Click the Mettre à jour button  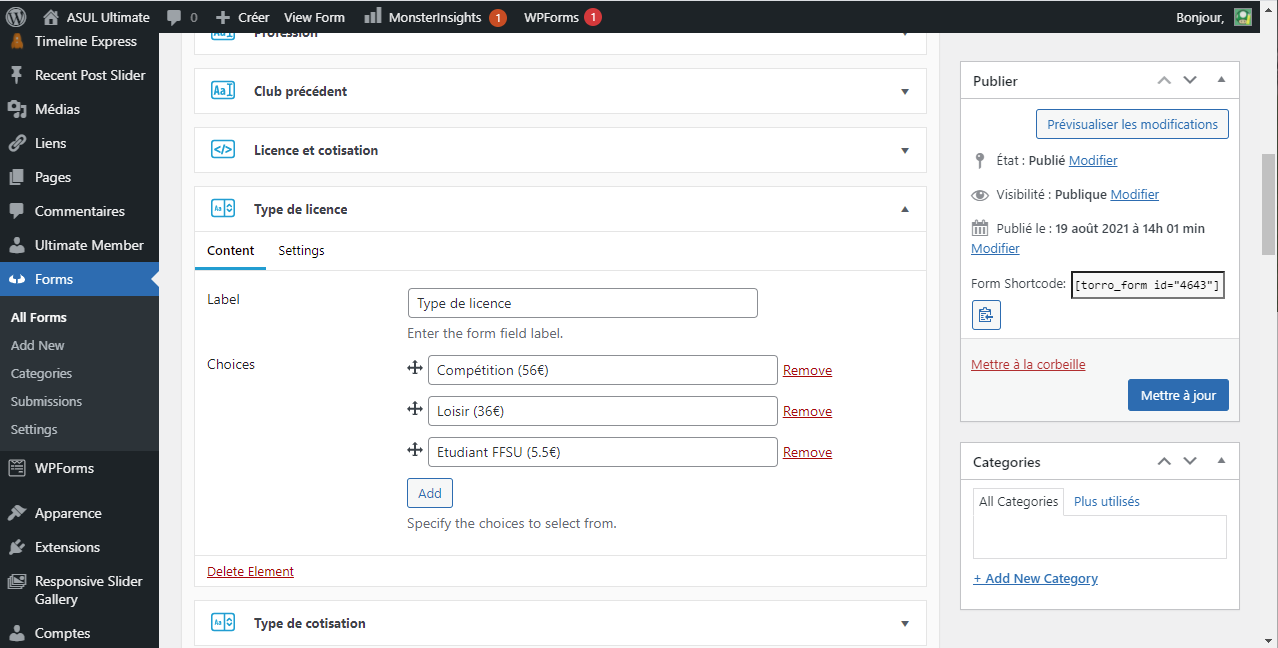tap(1177, 395)
